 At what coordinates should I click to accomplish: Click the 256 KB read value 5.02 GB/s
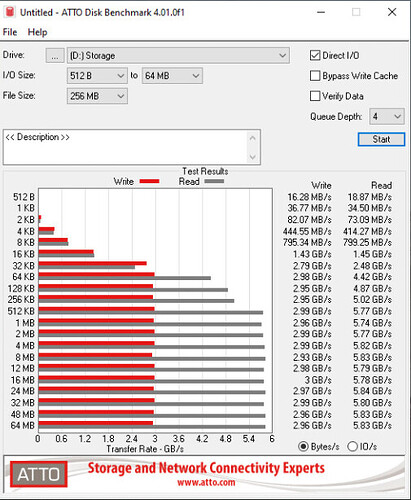coord(372,299)
